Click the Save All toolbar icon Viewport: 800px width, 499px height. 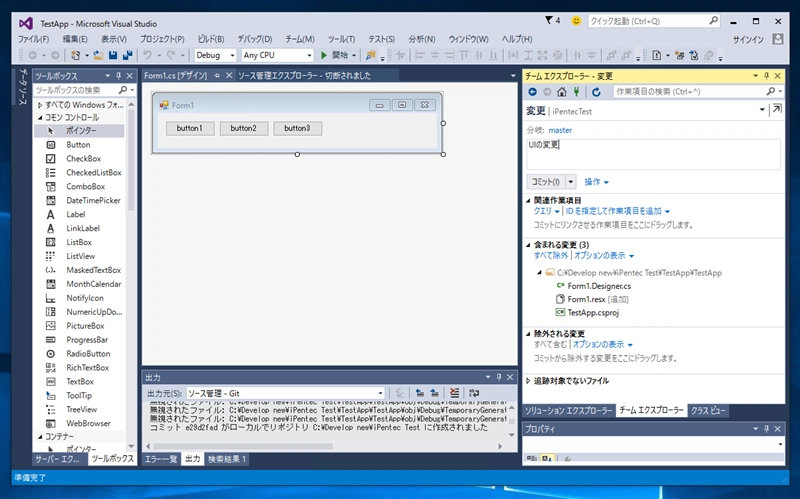point(127,55)
